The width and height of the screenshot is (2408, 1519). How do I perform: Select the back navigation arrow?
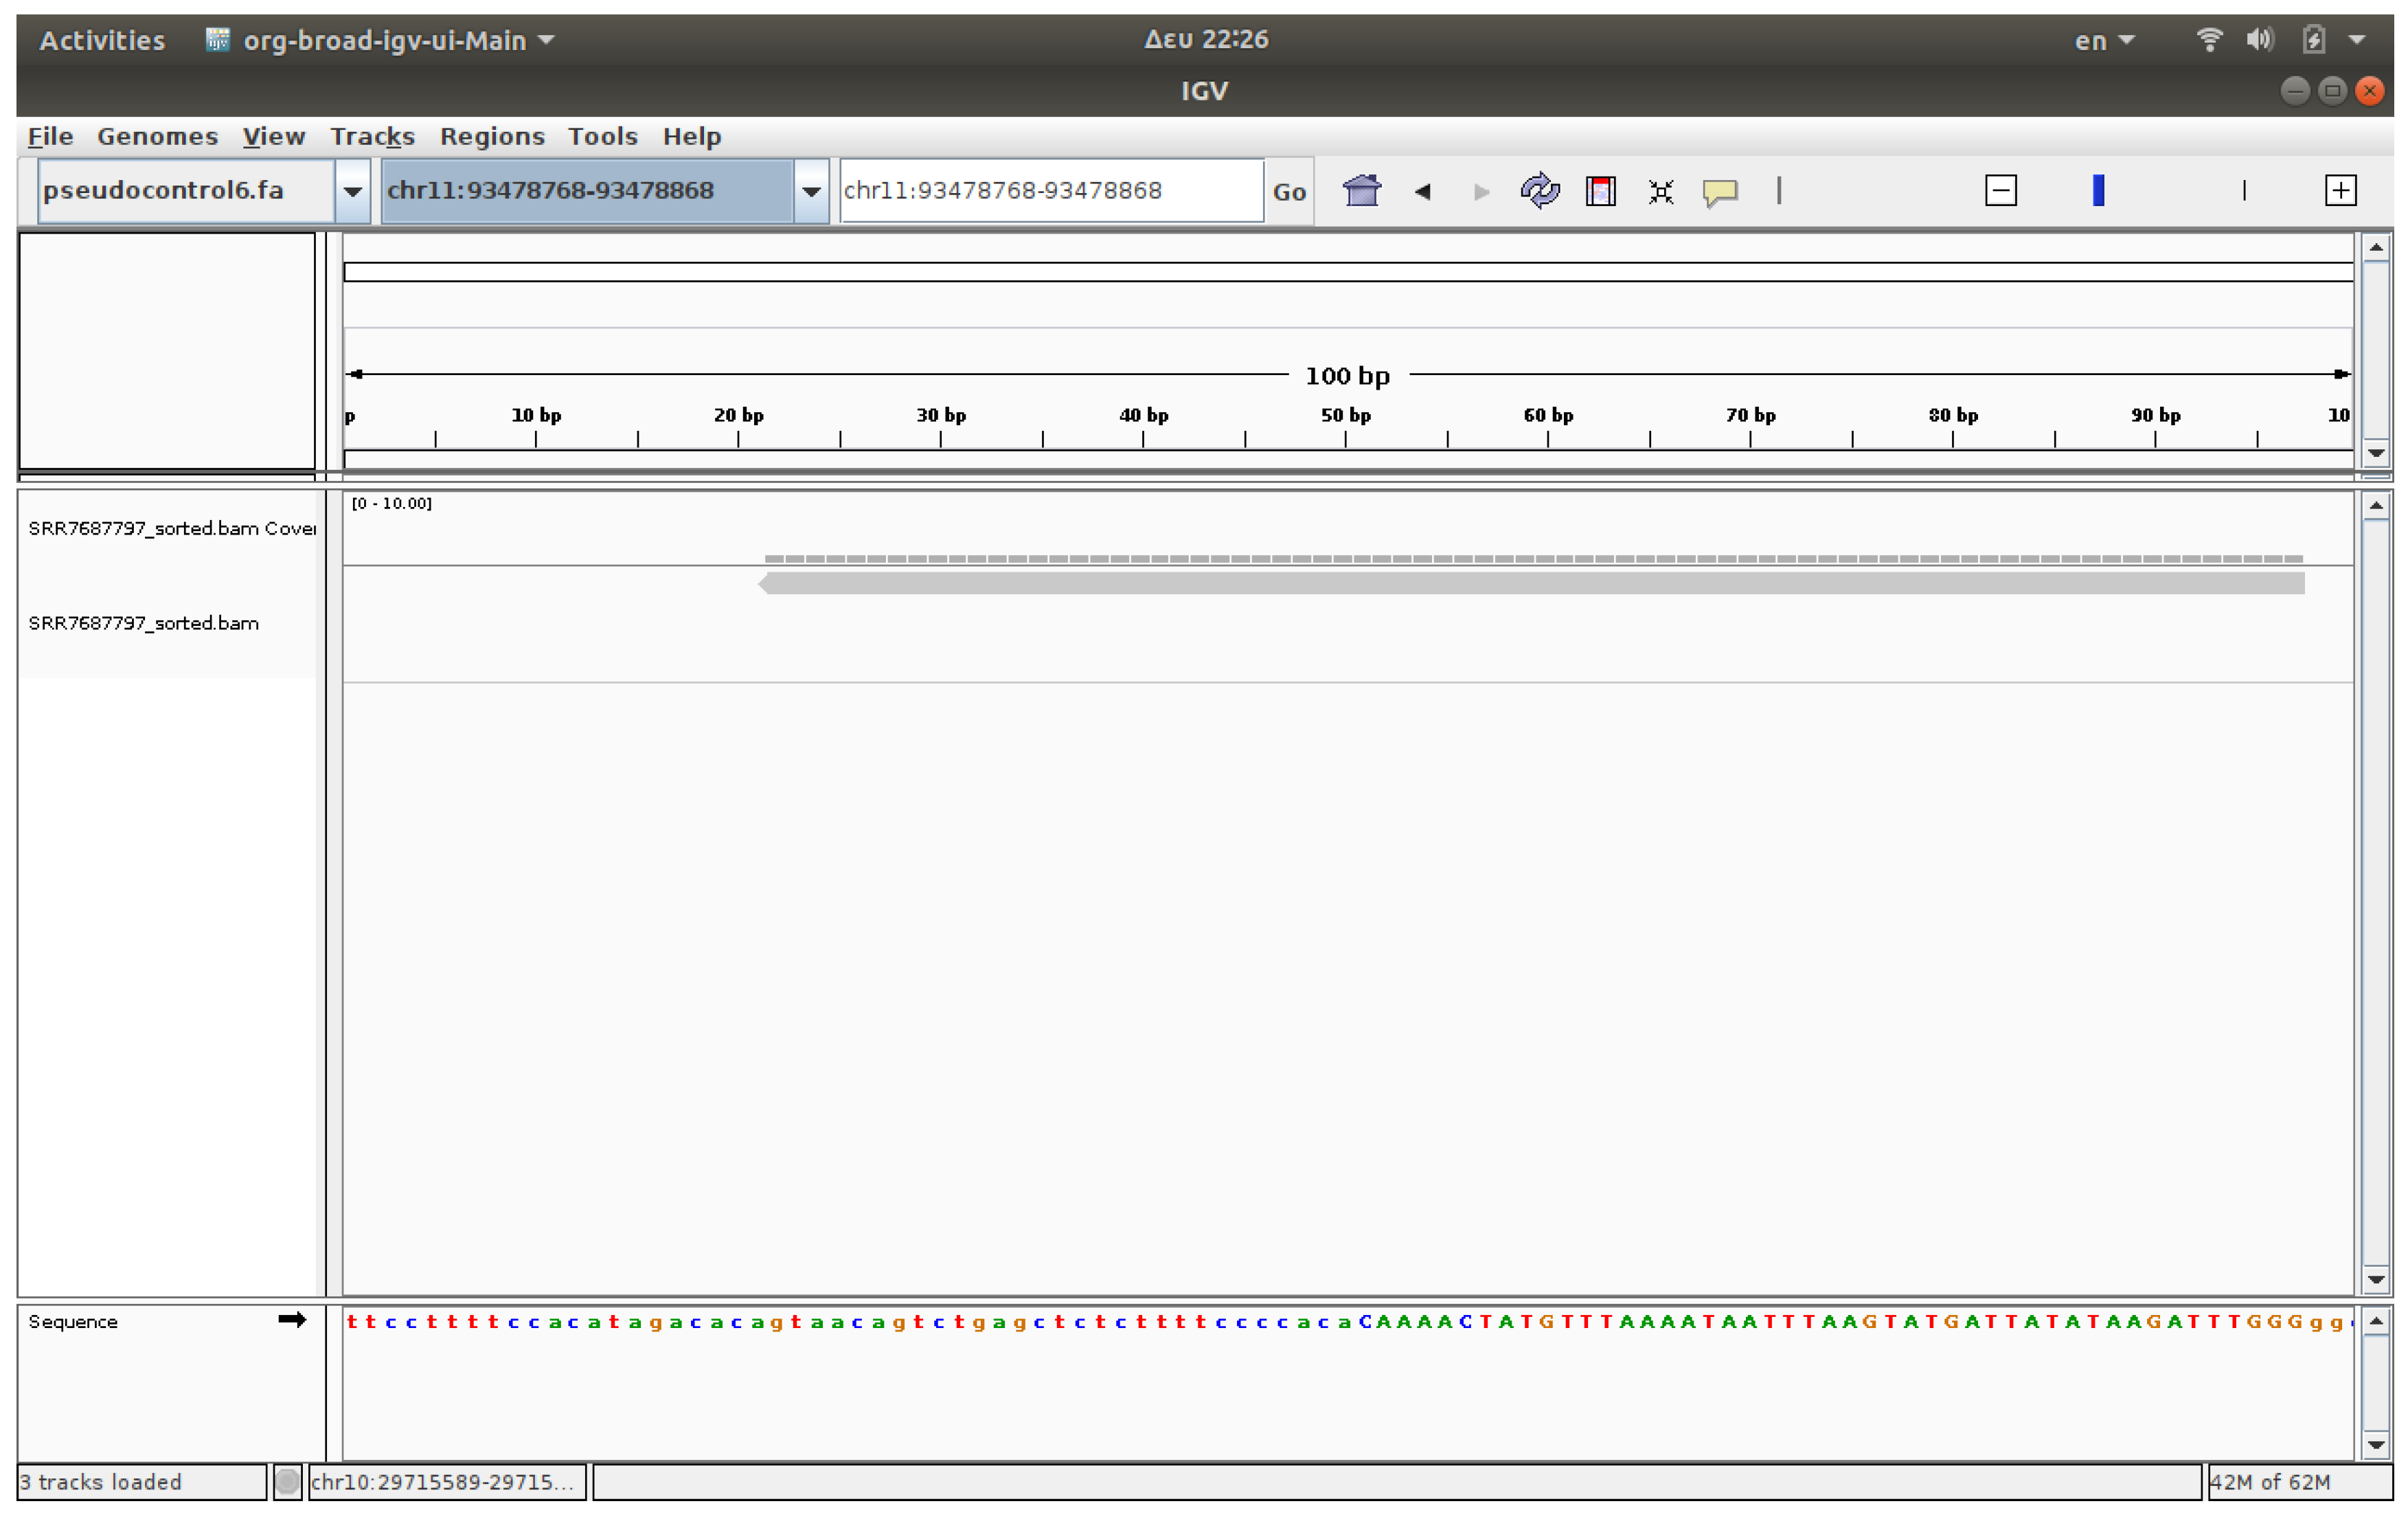click(x=1424, y=192)
